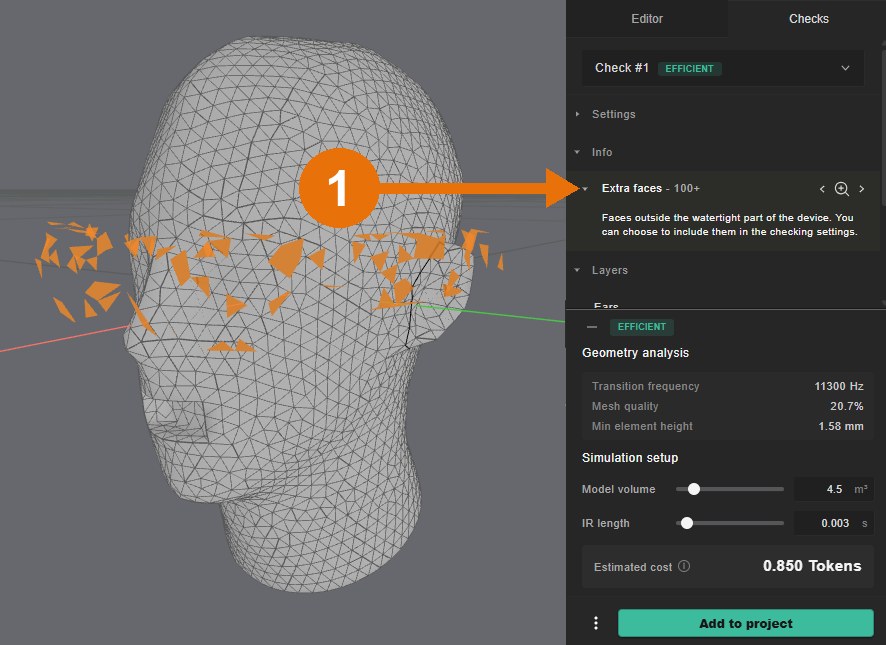Minimize the Geometry analysis panel
The height and width of the screenshot is (645, 886).
(x=592, y=327)
